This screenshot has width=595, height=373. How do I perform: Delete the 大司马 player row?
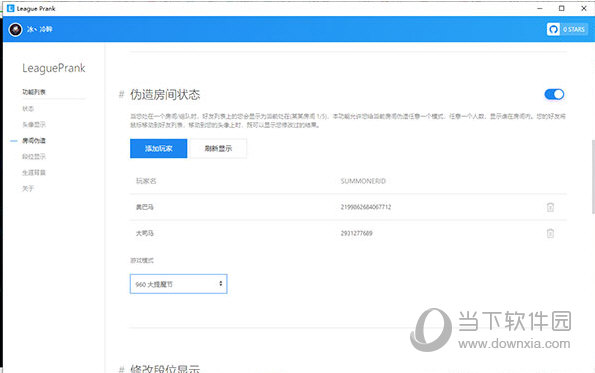(x=550, y=233)
